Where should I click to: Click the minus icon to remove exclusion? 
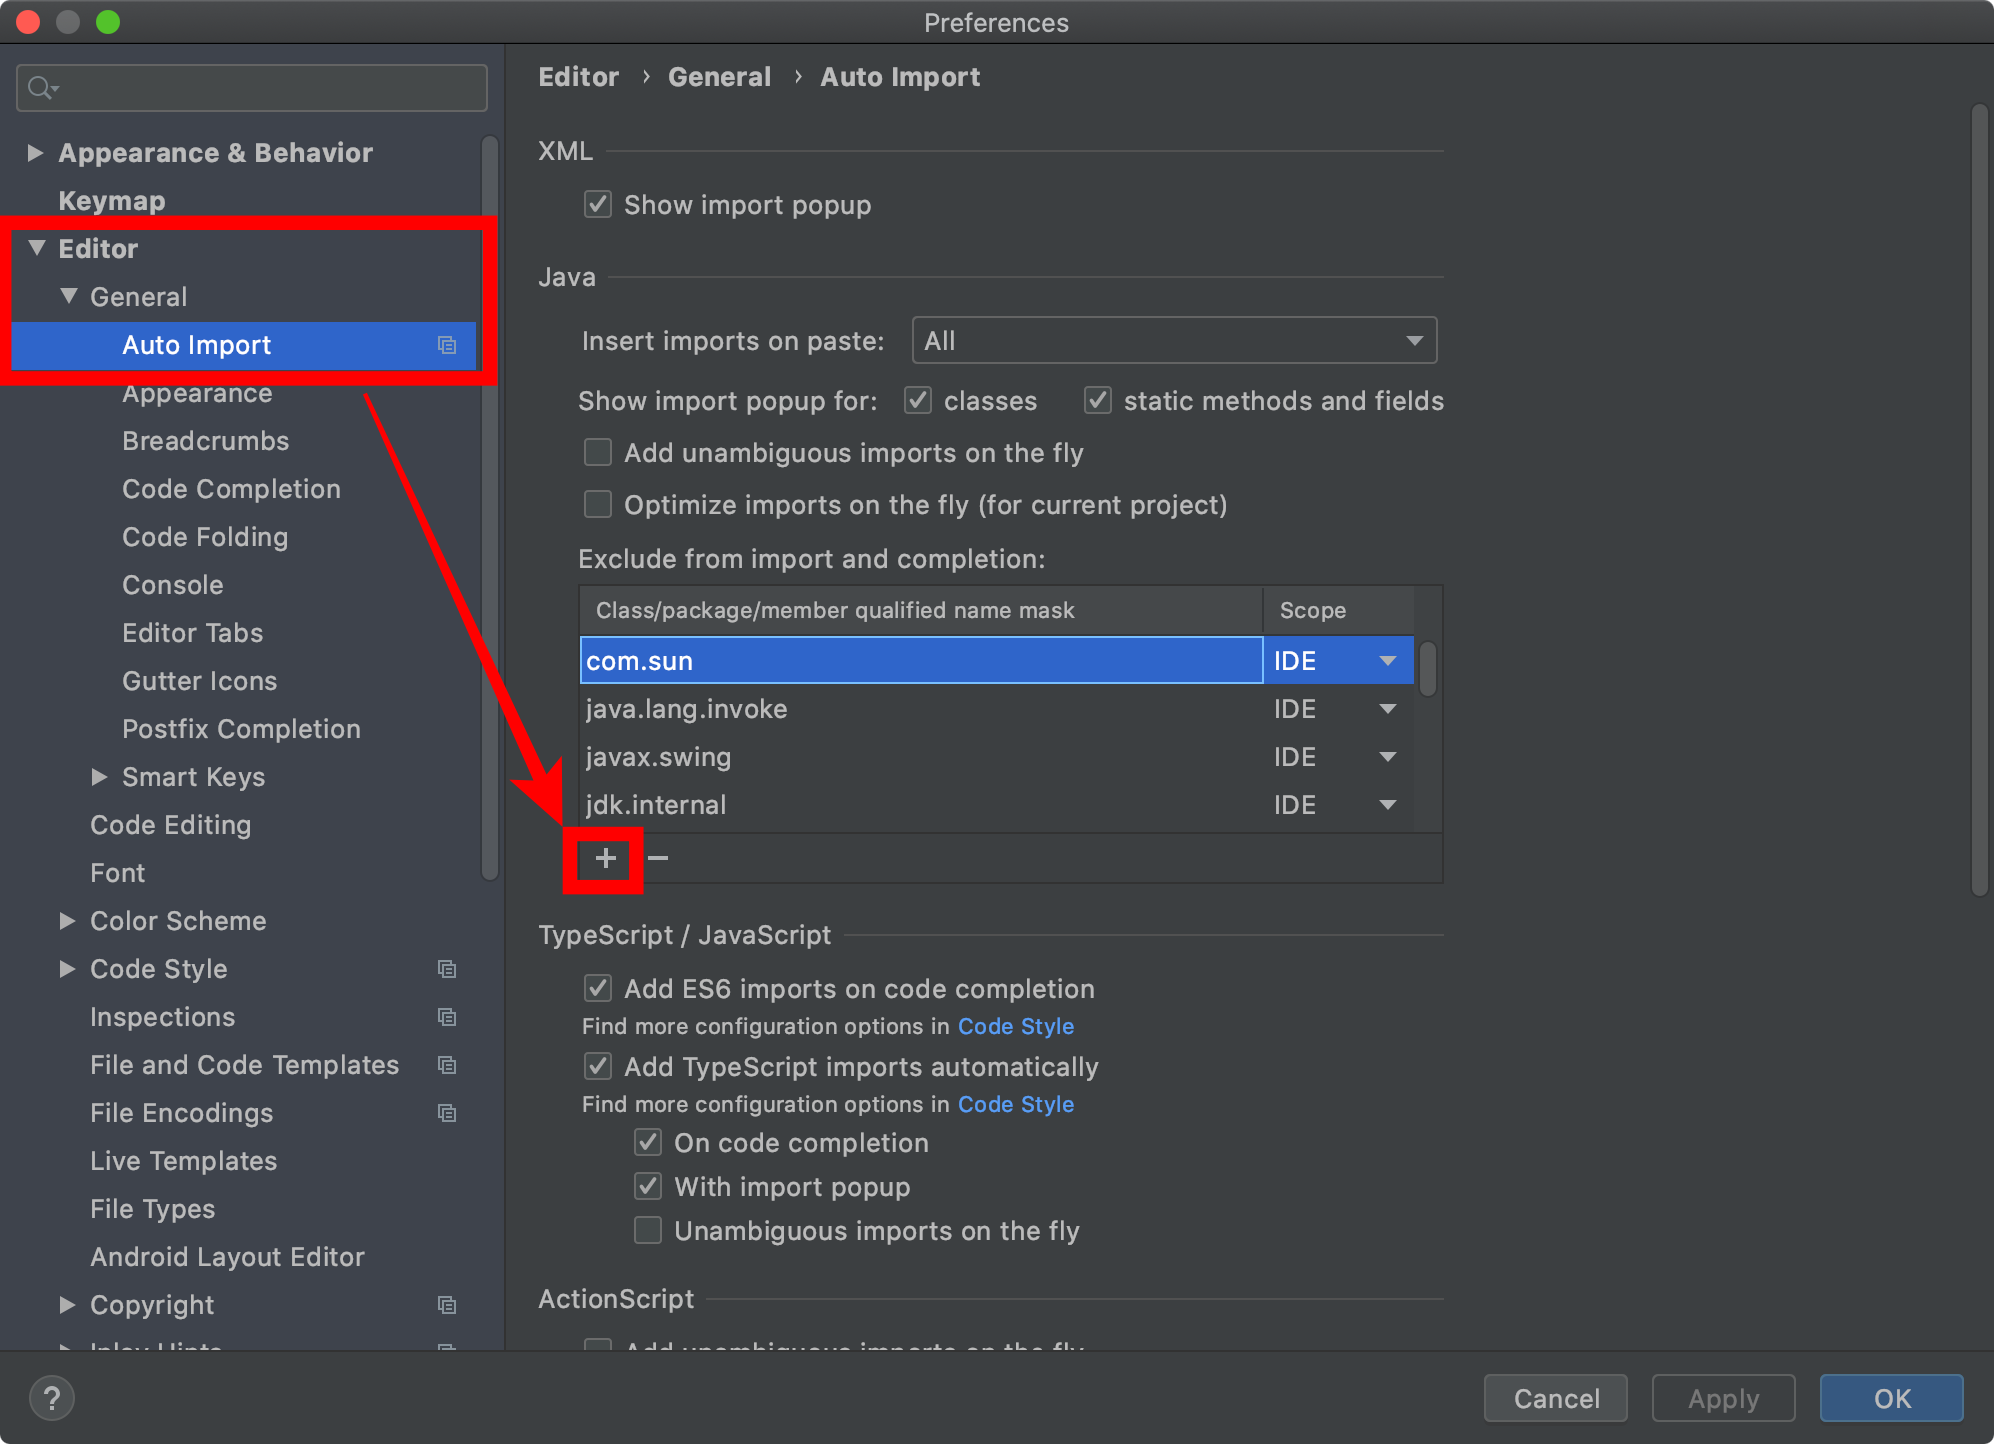pos(658,858)
